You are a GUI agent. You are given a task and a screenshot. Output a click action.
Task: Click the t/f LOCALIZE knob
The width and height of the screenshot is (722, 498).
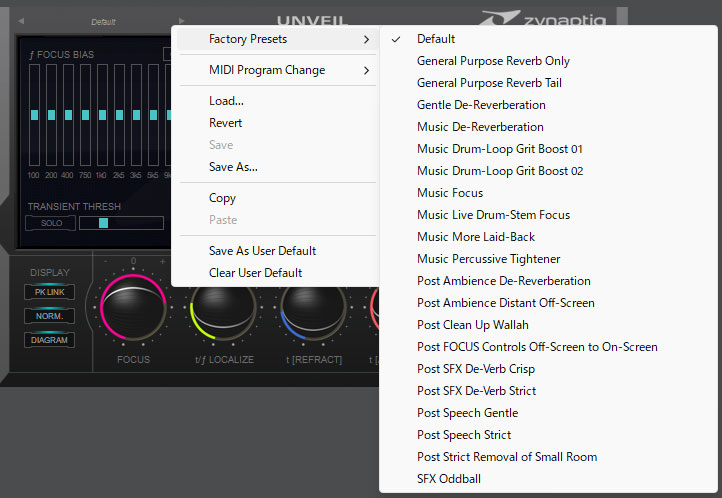click(x=224, y=313)
